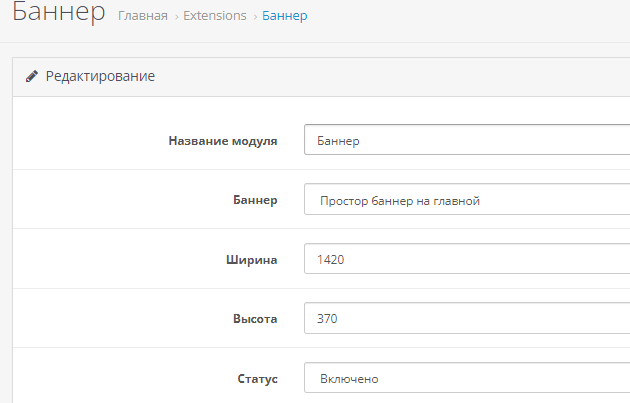The width and height of the screenshot is (630, 403).
Task: Click into the Ширина field with 1420
Action: pyautogui.click(x=466, y=260)
